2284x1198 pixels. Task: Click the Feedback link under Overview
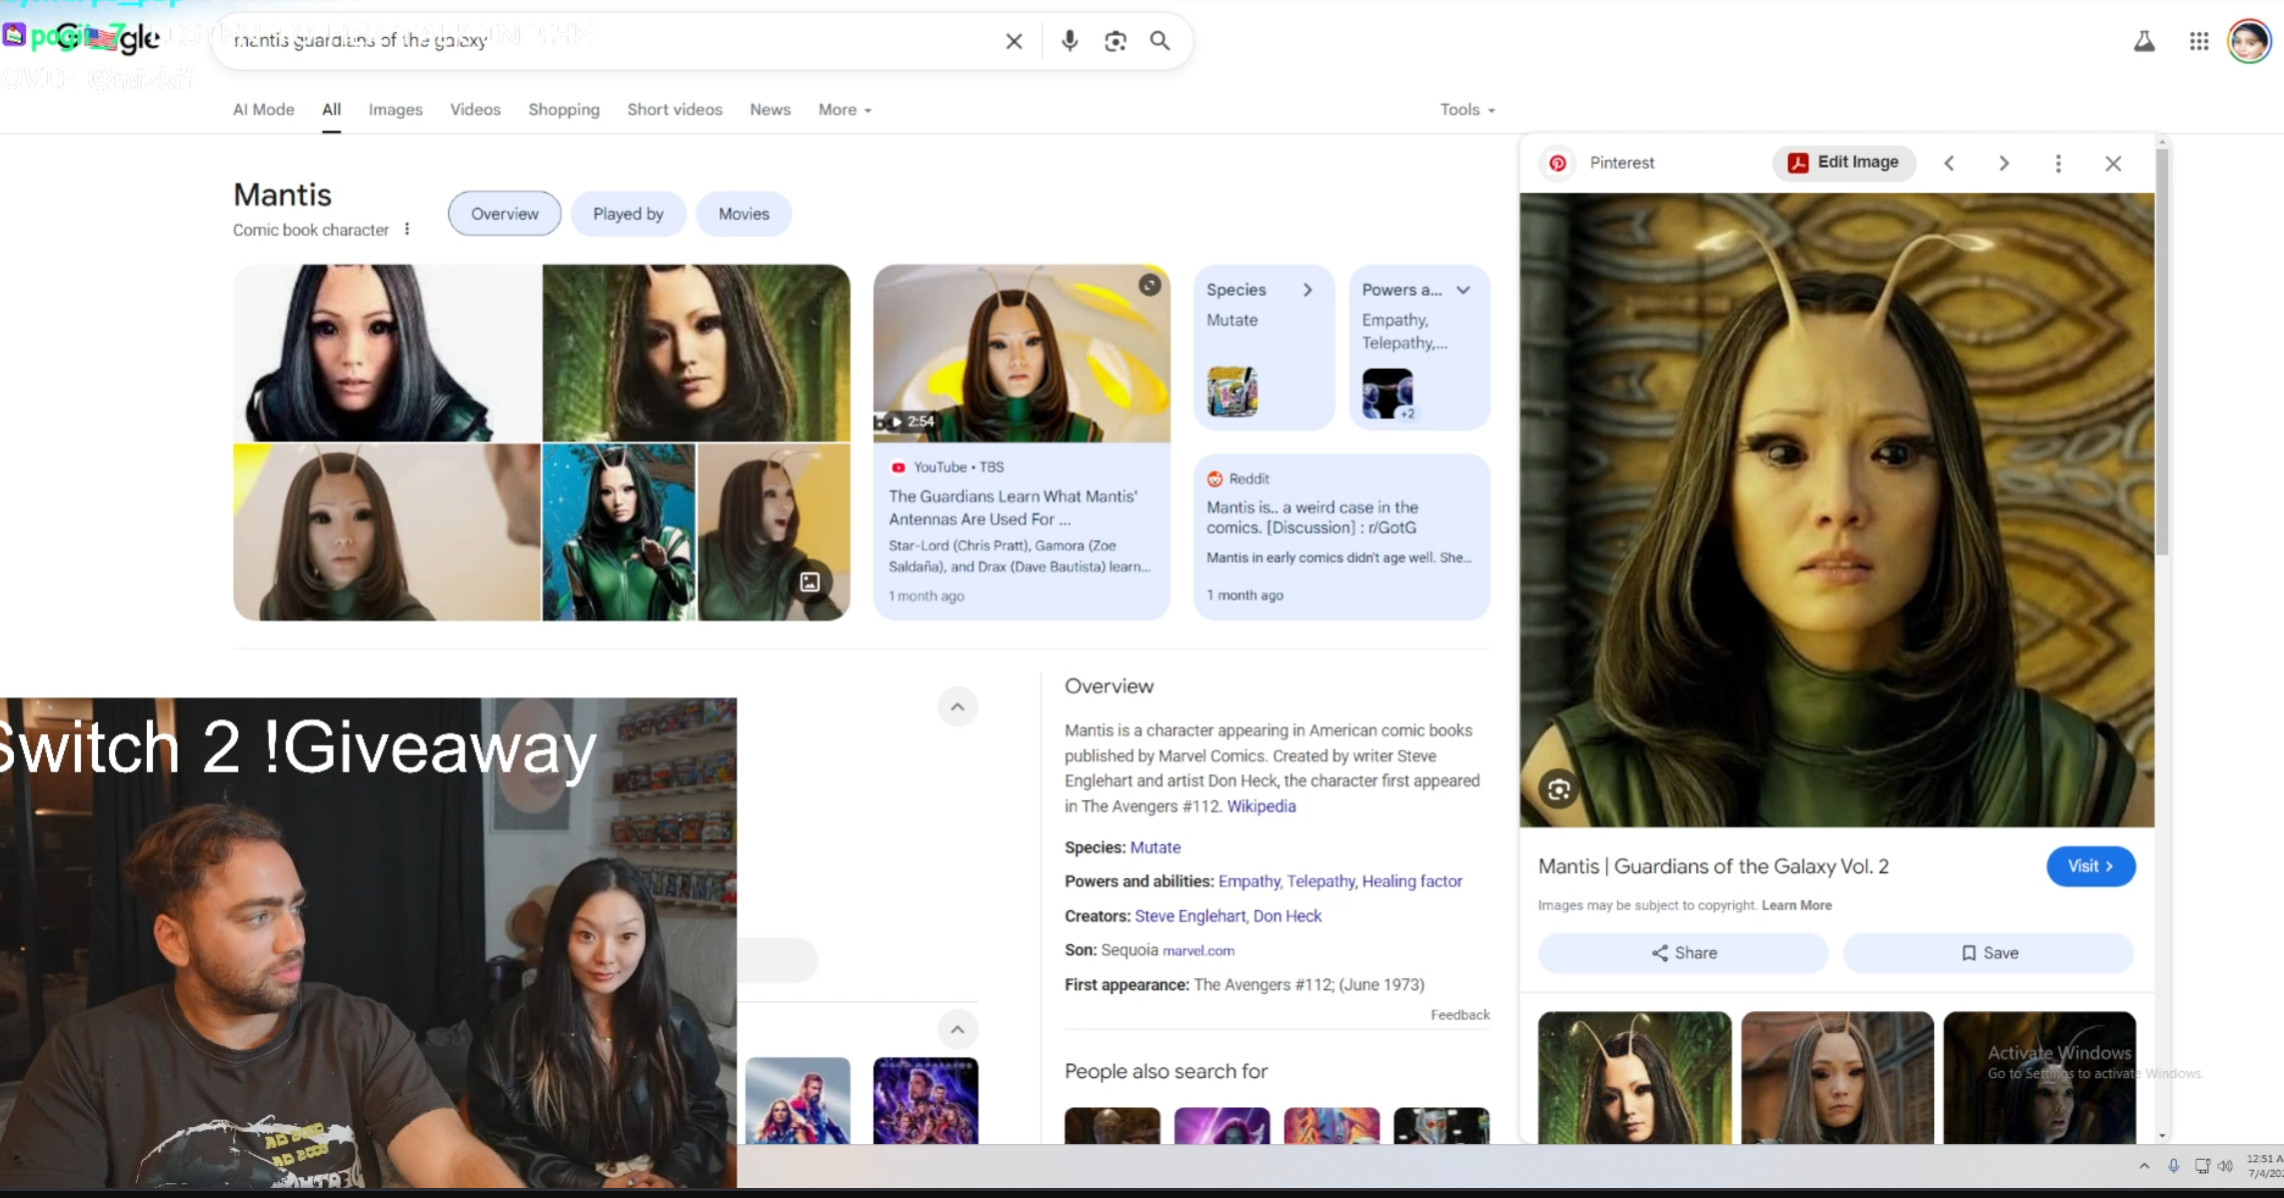point(1460,1015)
